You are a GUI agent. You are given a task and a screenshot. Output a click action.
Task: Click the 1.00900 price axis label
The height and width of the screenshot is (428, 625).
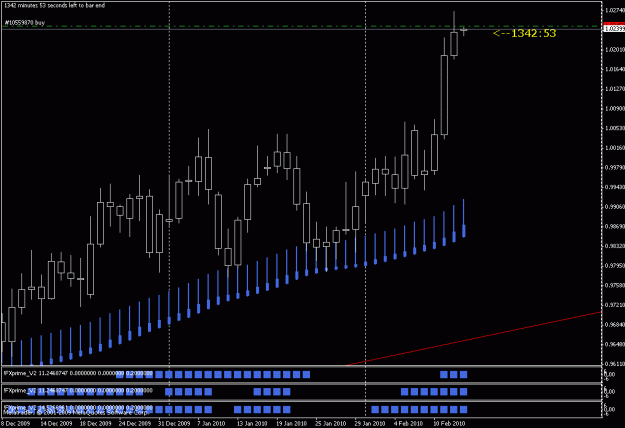pos(614,108)
